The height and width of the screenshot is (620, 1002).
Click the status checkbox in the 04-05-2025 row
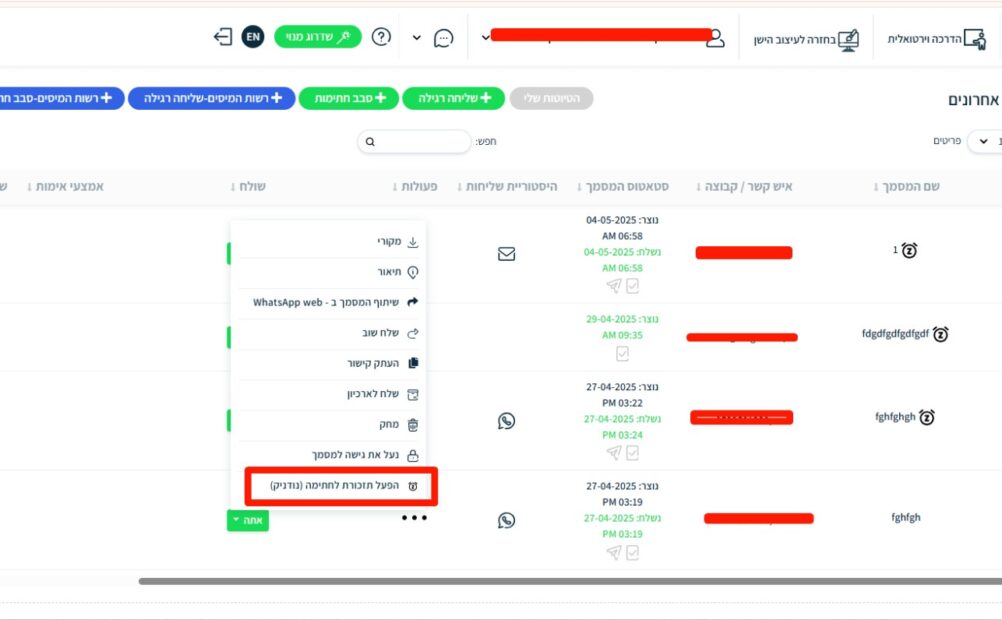coord(632,285)
